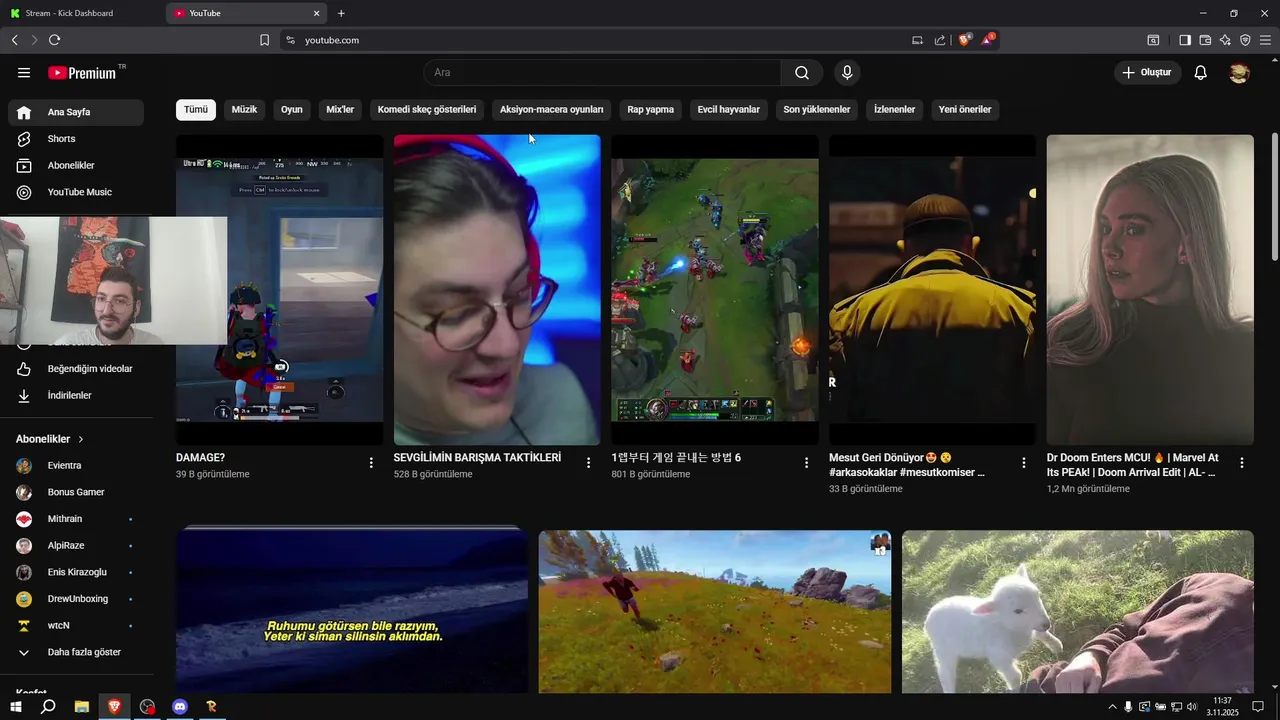
Task: Open Brave Leo AI sparkle icon
Action: [1225, 40]
